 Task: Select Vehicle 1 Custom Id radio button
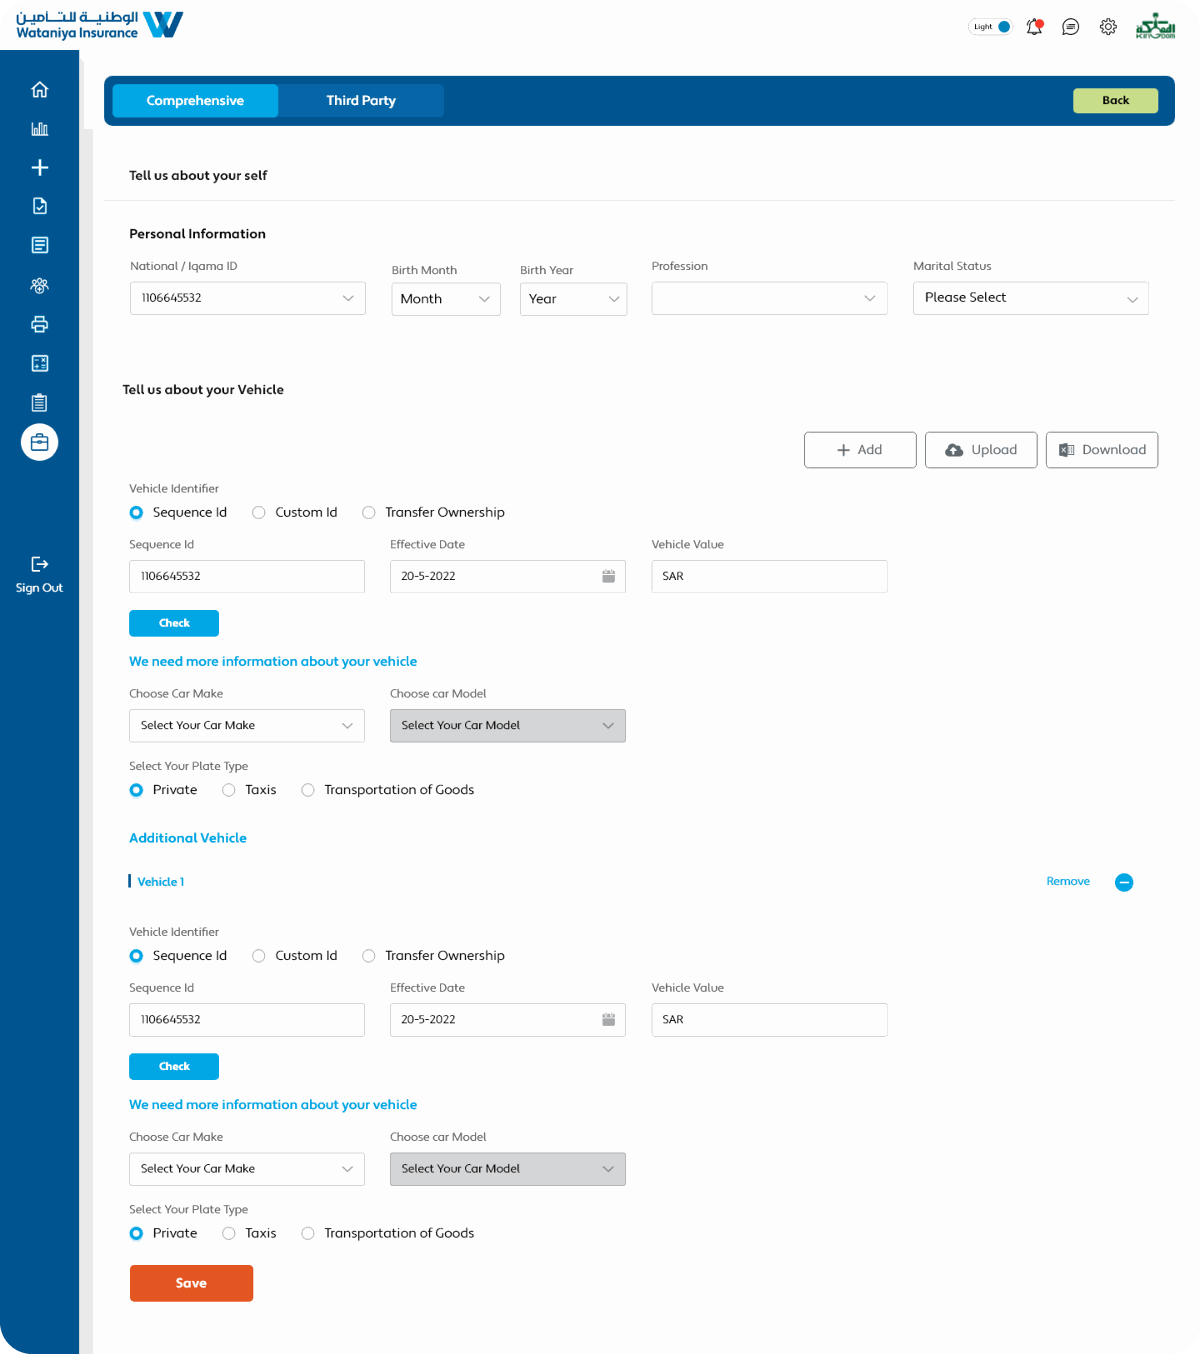pos(258,956)
